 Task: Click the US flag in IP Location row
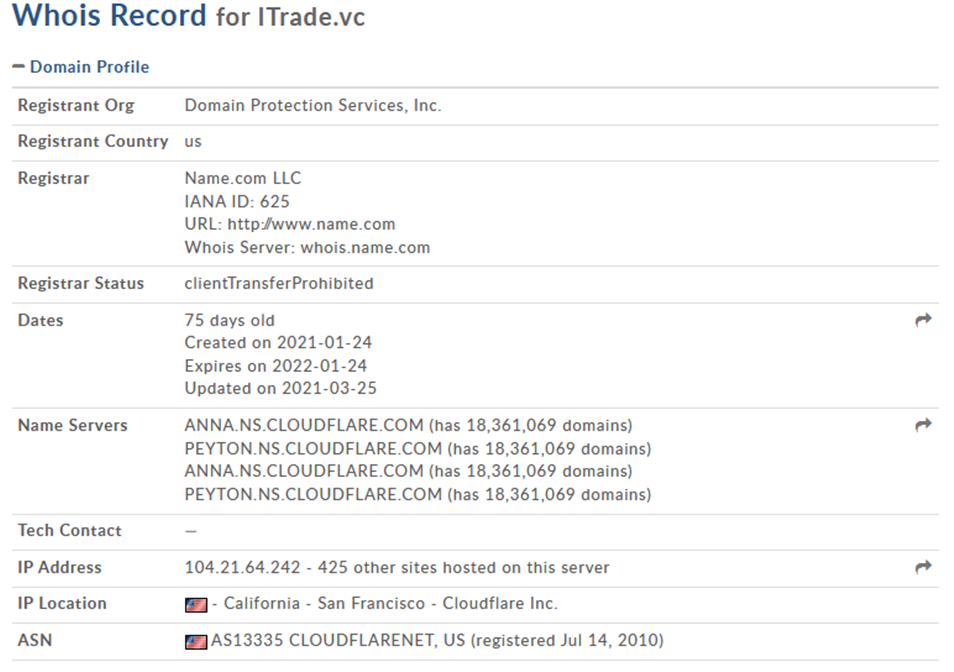click(196, 604)
